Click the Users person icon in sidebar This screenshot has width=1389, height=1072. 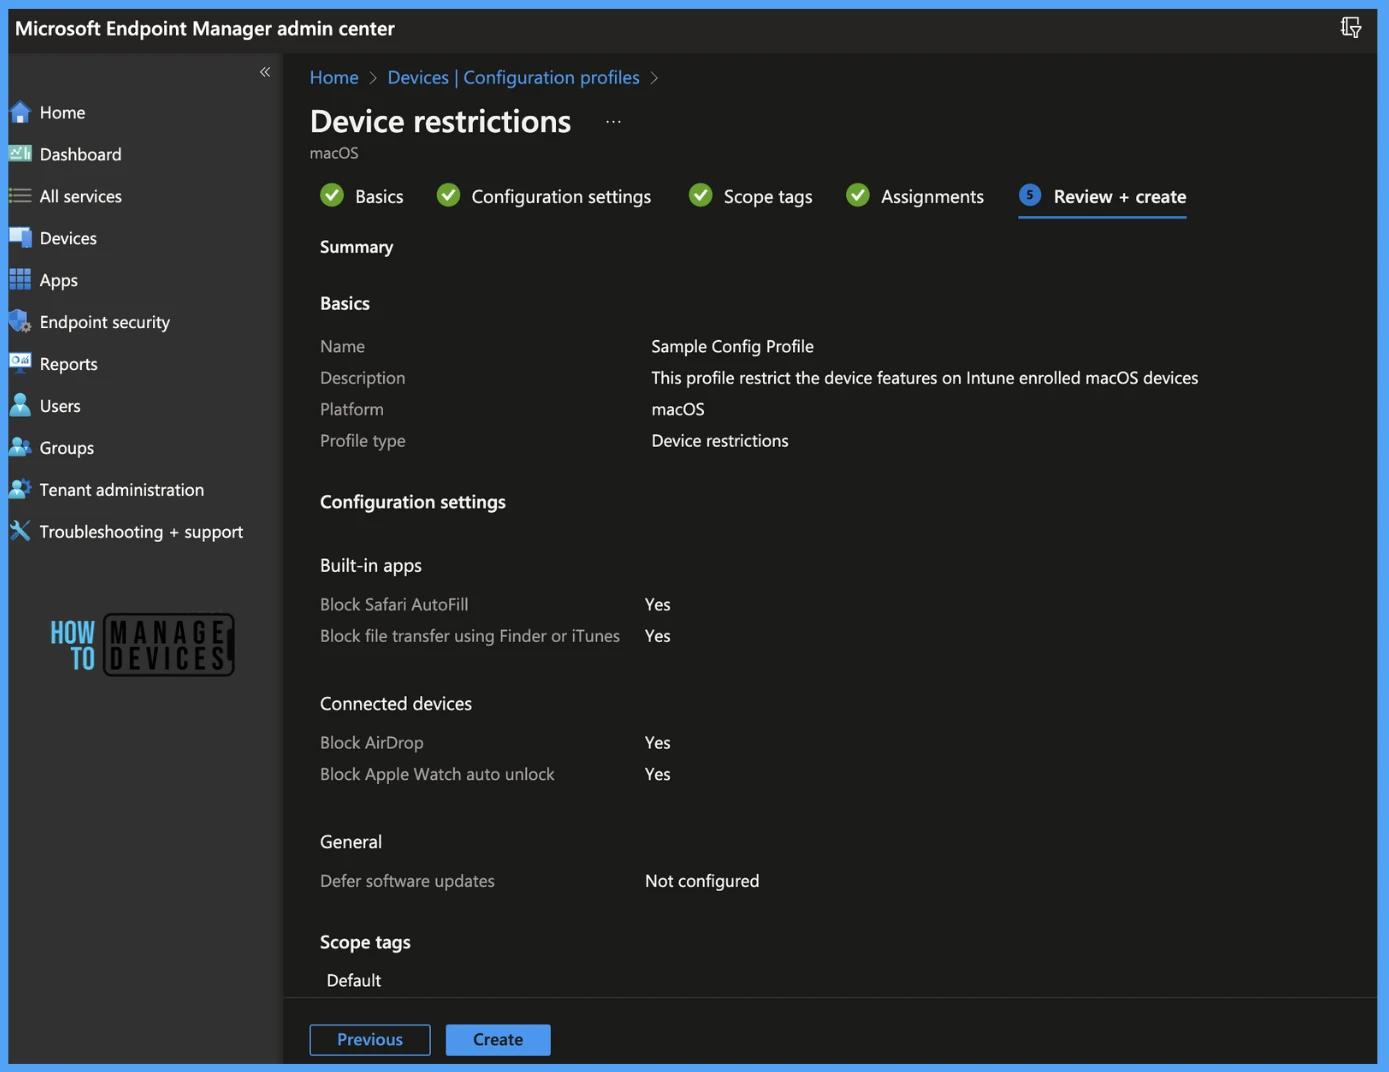20,405
